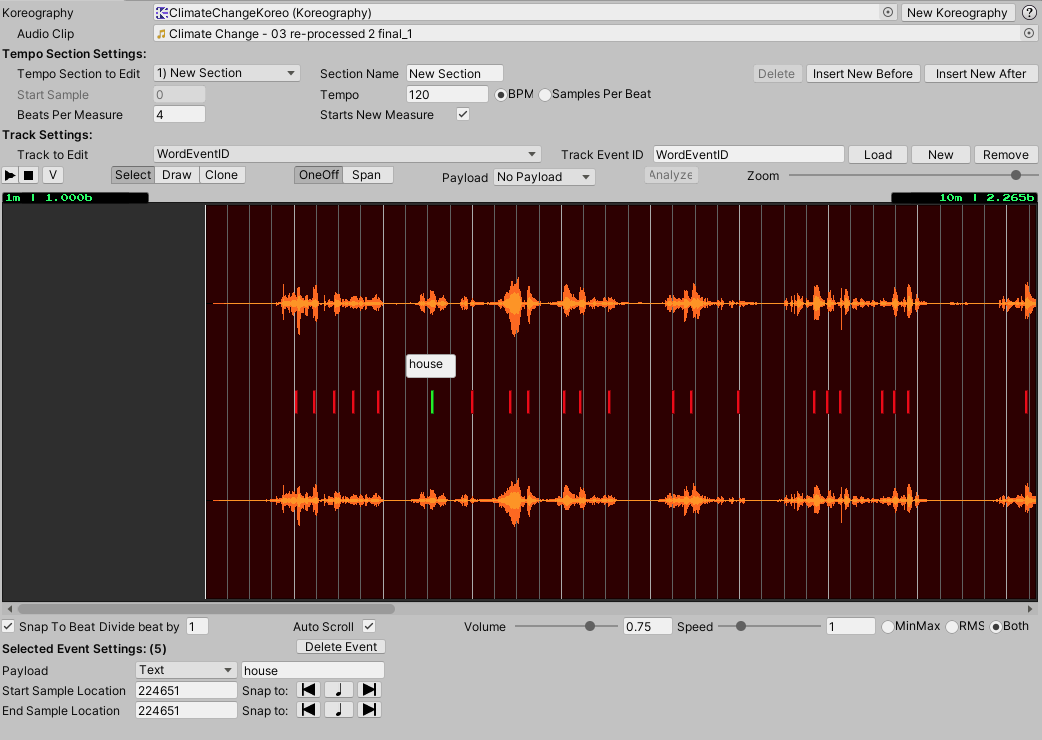Snap Start Sample Location to nearest beat
This screenshot has height=740, width=1042.
point(339,690)
